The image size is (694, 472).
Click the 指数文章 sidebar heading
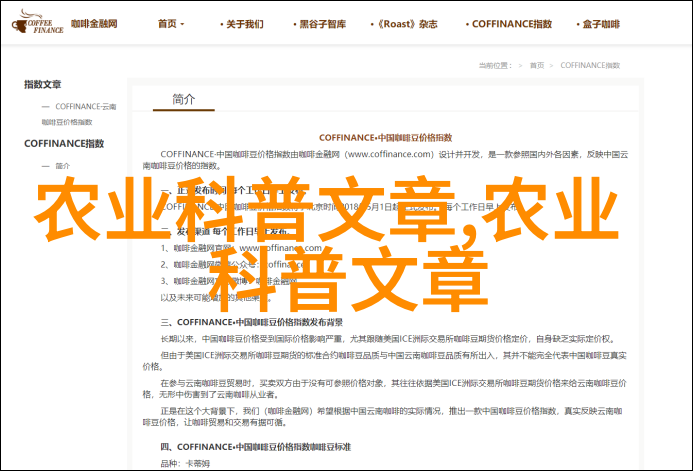pos(42,84)
